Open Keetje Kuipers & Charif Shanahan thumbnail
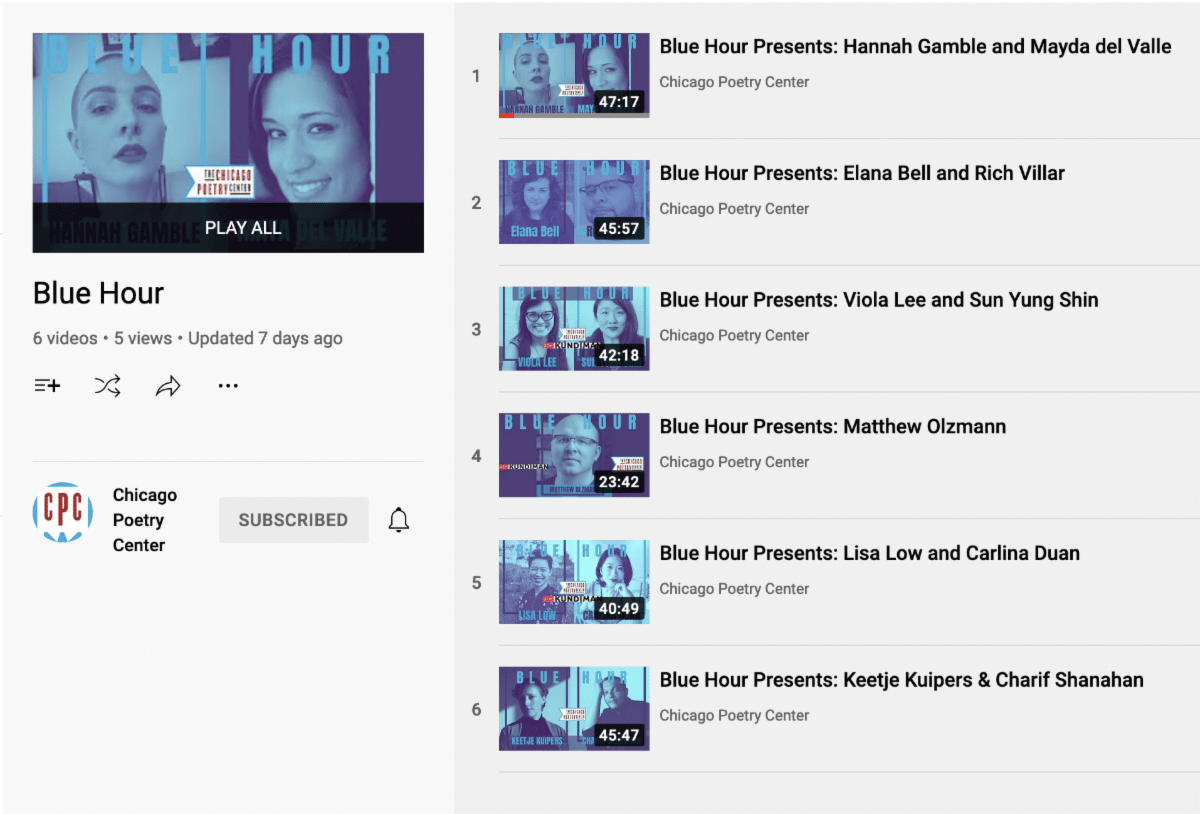The image size is (1200, 814). (574, 709)
